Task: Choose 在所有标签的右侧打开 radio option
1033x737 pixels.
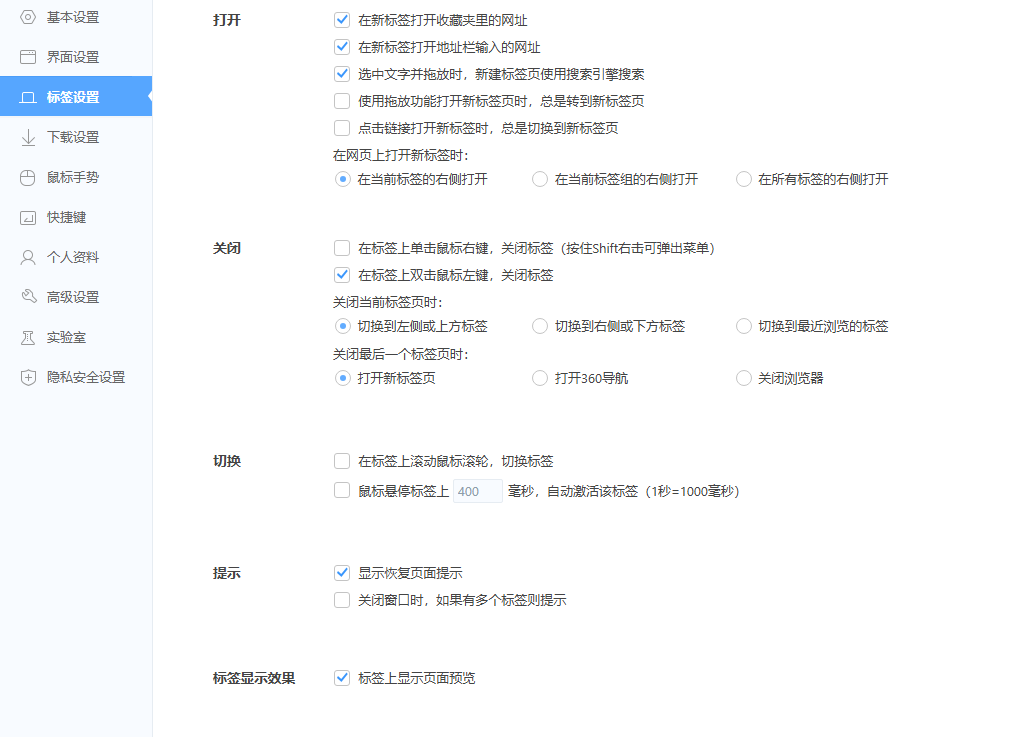Action: pos(744,179)
